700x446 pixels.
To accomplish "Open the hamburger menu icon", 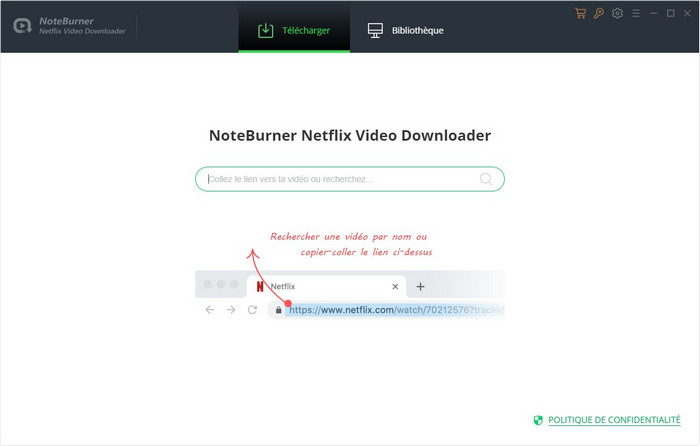I will (x=636, y=14).
